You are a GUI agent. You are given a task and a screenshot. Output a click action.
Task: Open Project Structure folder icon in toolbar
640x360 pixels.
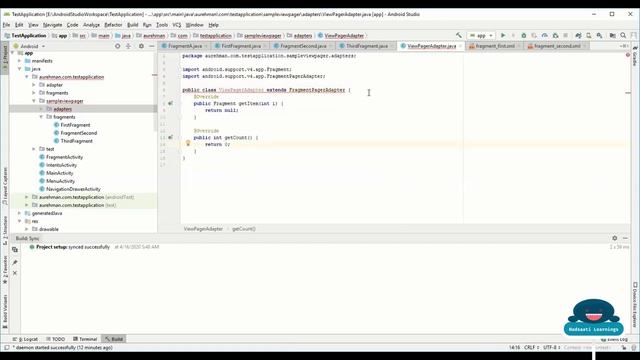[612, 36]
